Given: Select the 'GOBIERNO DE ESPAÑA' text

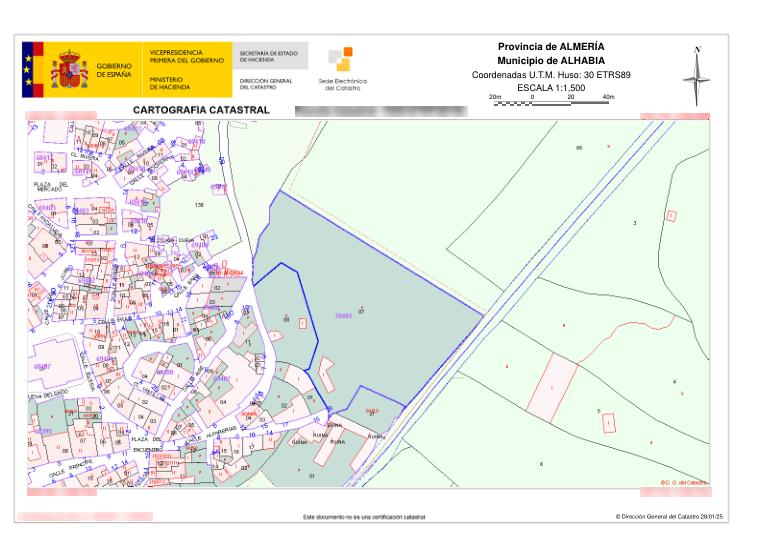Looking at the screenshot, I should click(x=114, y=70).
